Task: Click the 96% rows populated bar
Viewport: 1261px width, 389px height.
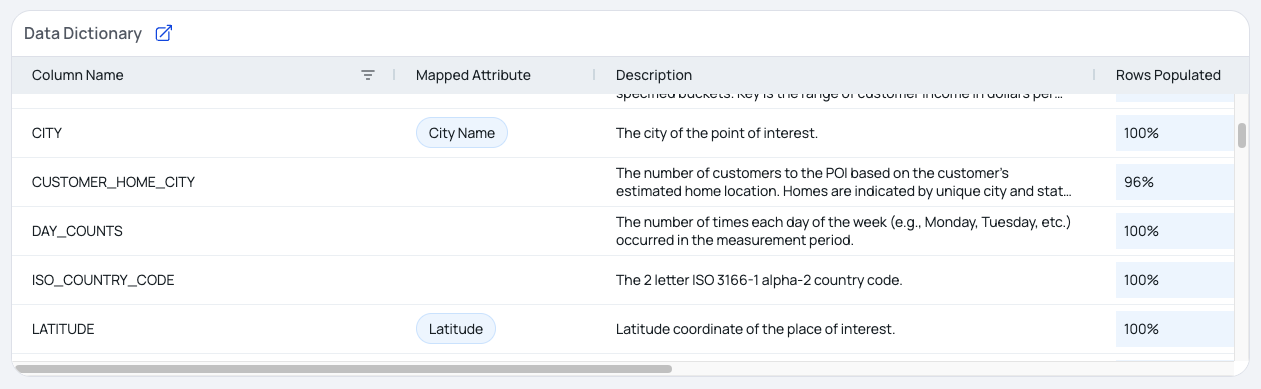Action: click(1175, 182)
